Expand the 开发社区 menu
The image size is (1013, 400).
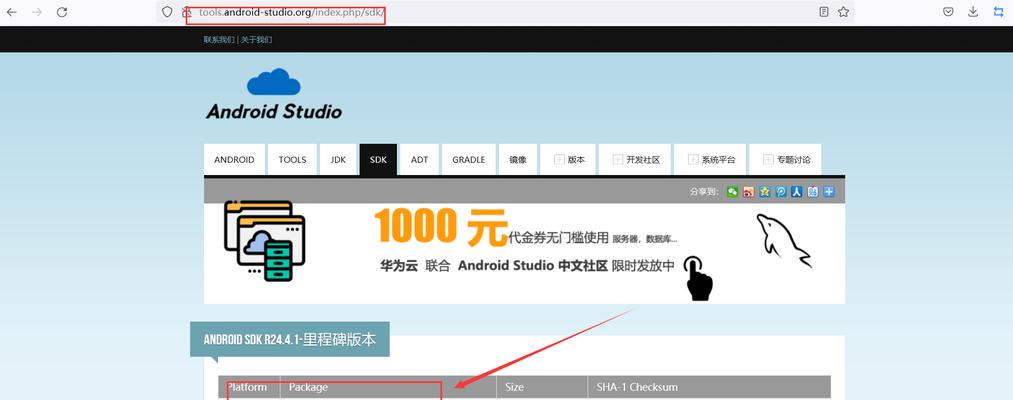pyautogui.click(x=636, y=160)
